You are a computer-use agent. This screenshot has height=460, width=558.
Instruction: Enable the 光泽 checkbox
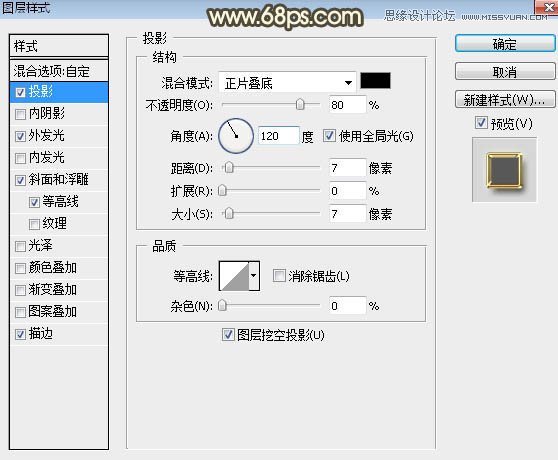tap(20, 247)
